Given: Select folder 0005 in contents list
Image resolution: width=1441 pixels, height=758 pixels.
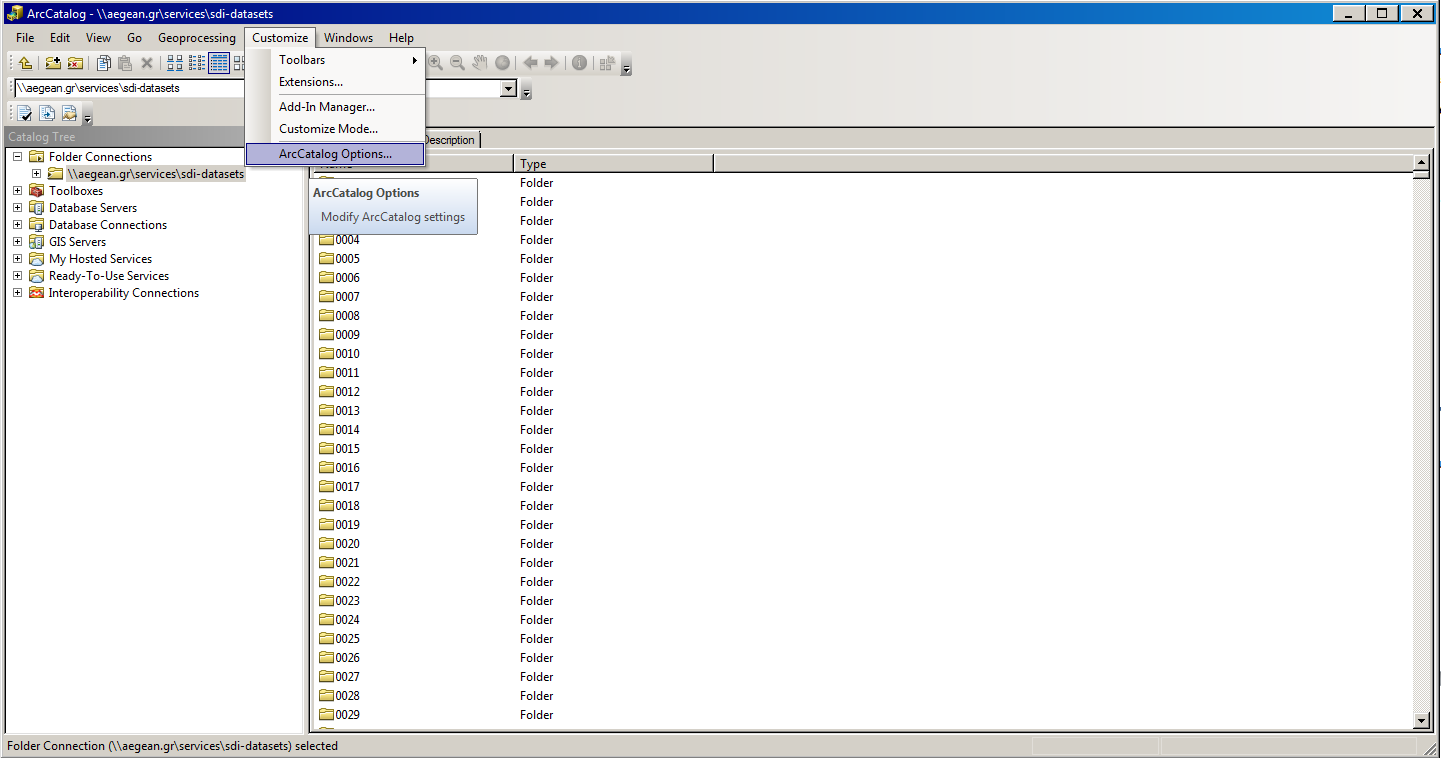Looking at the screenshot, I should (347, 258).
